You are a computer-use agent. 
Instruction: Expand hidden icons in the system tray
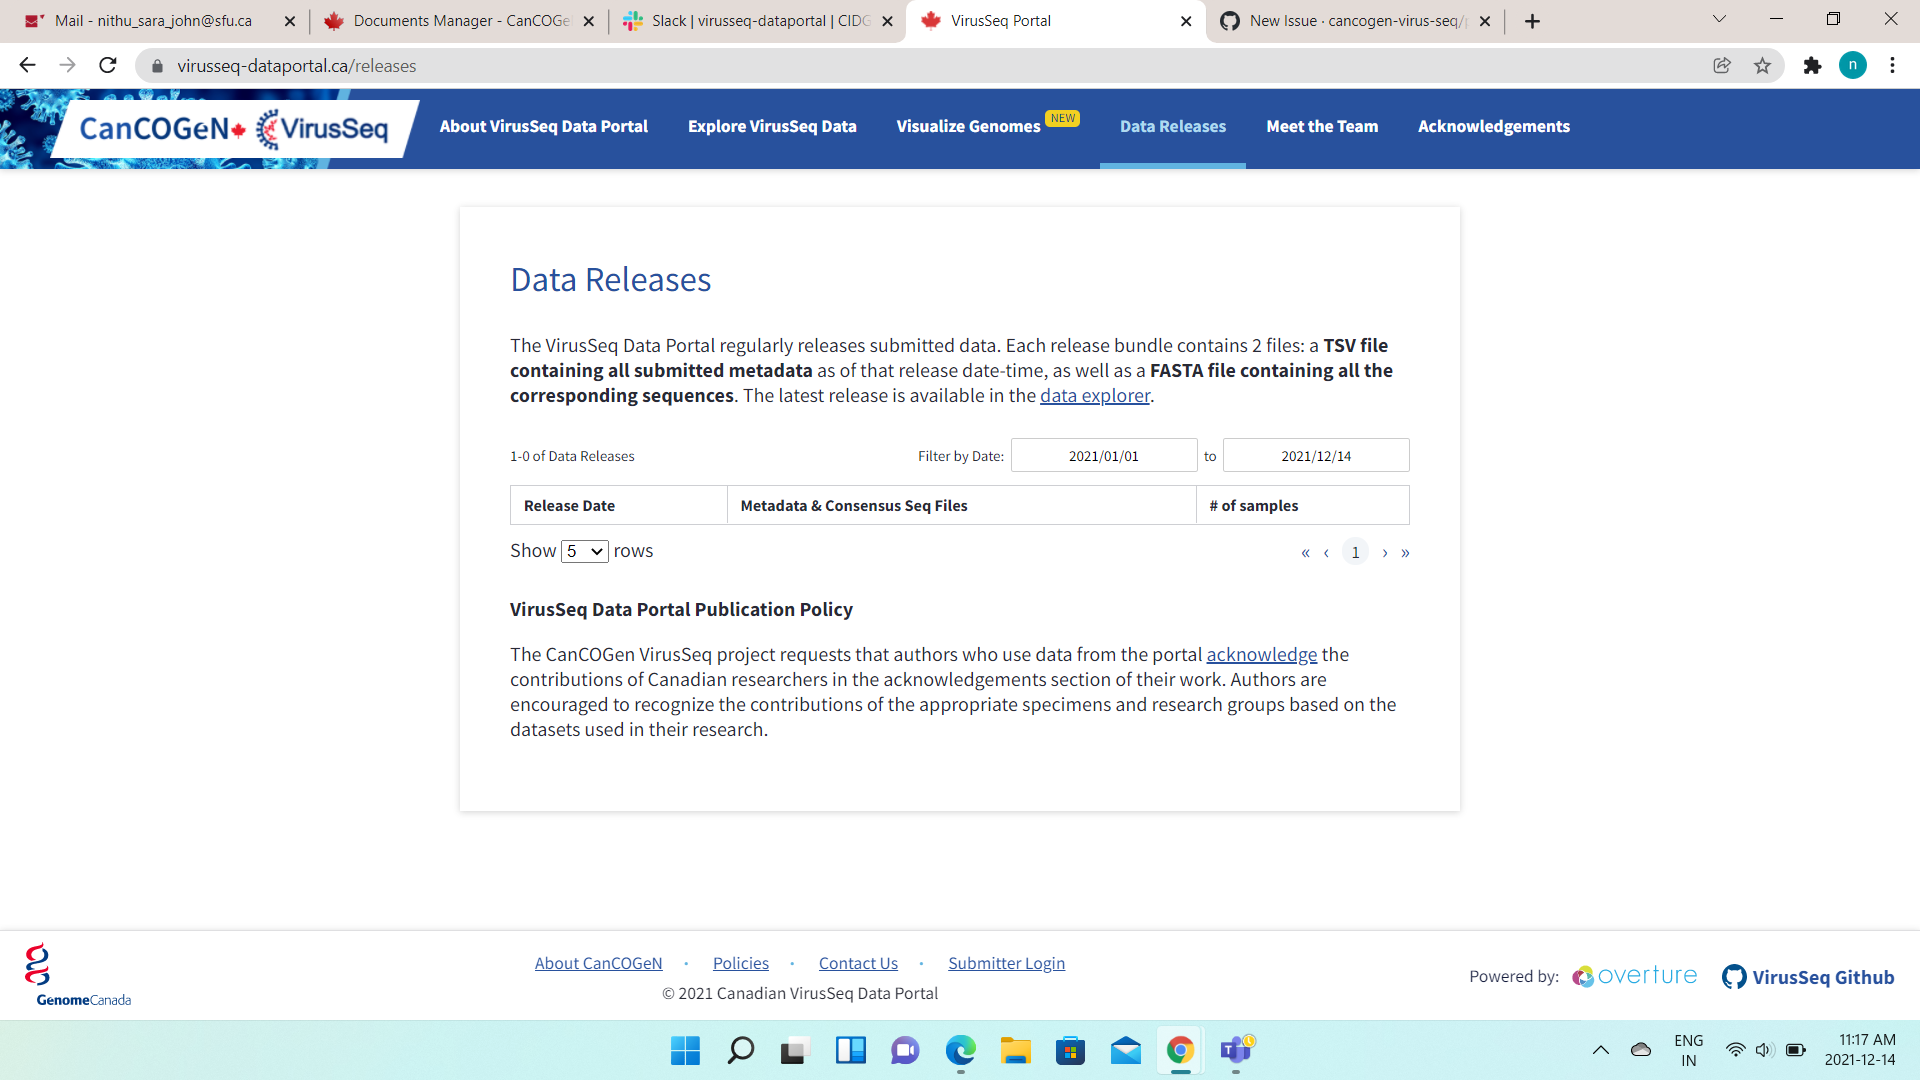1600,1051
